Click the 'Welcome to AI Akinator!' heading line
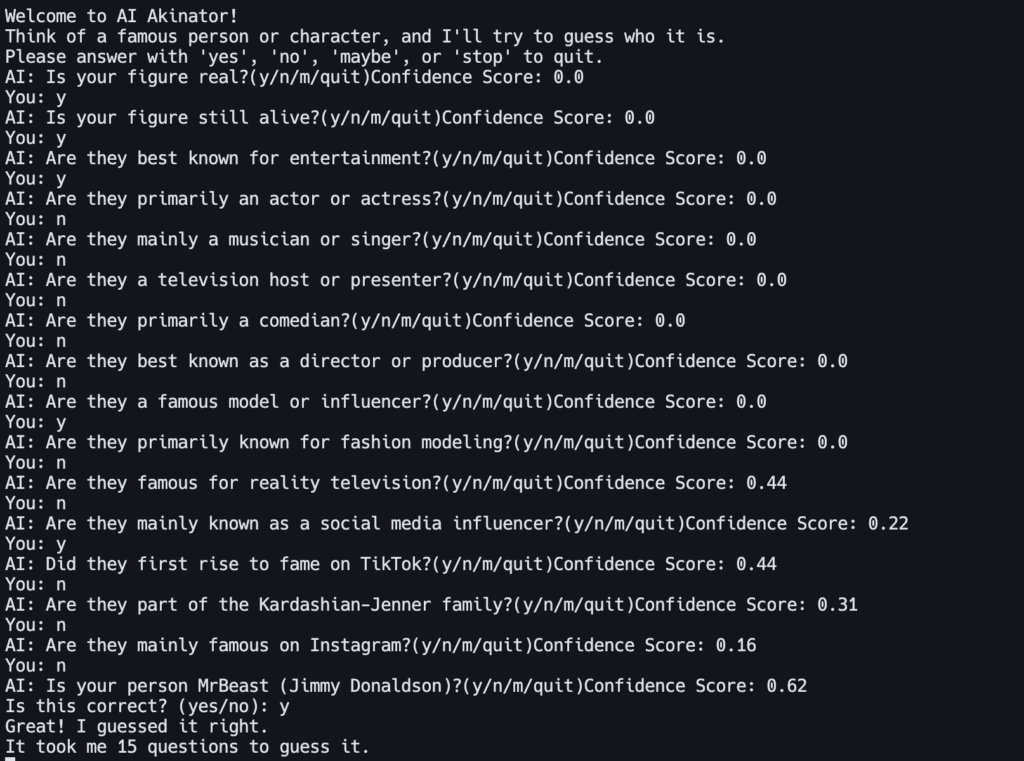Image resolution: width=1024 pixels, height=761 pixels. 122,16
